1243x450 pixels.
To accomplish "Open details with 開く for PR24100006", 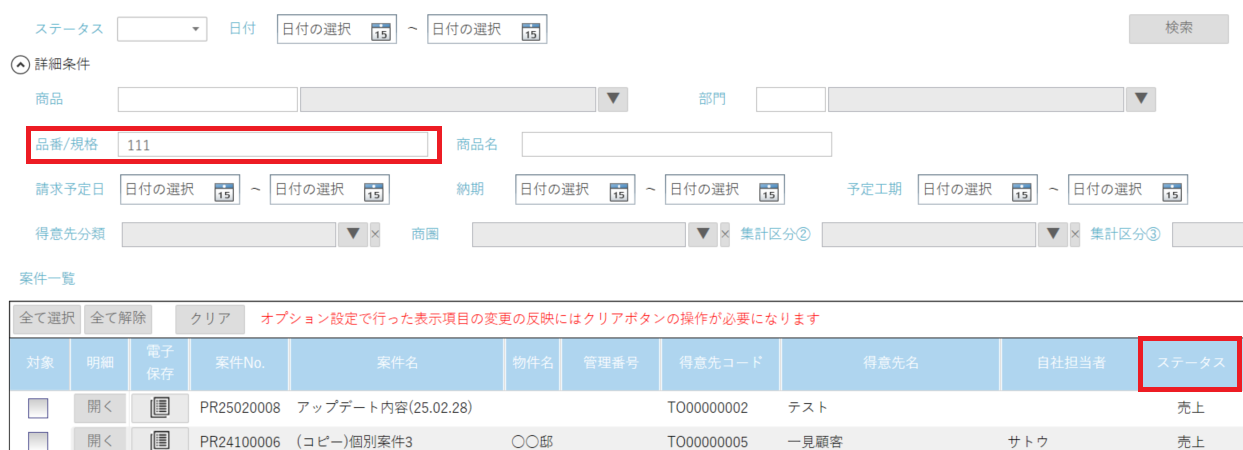I will click(101, 440).
